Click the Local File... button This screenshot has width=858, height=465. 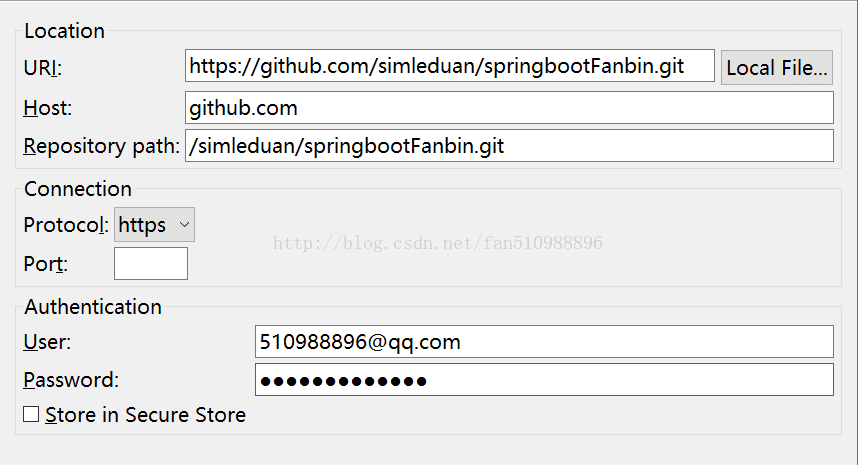[x=776, y=67]
